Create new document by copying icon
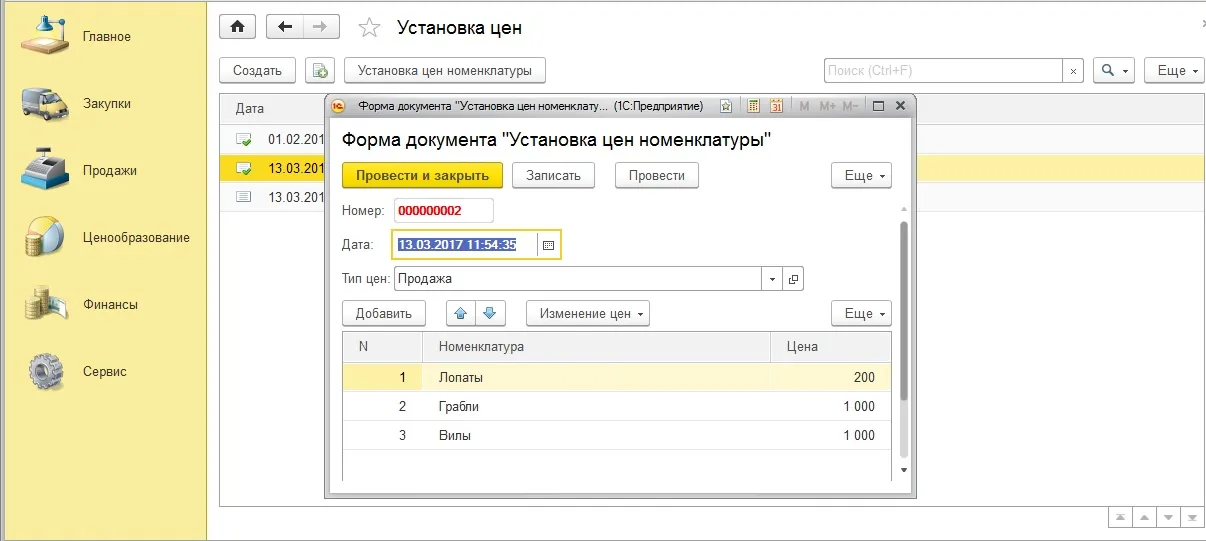1206x541 pixels. point(320,71)
